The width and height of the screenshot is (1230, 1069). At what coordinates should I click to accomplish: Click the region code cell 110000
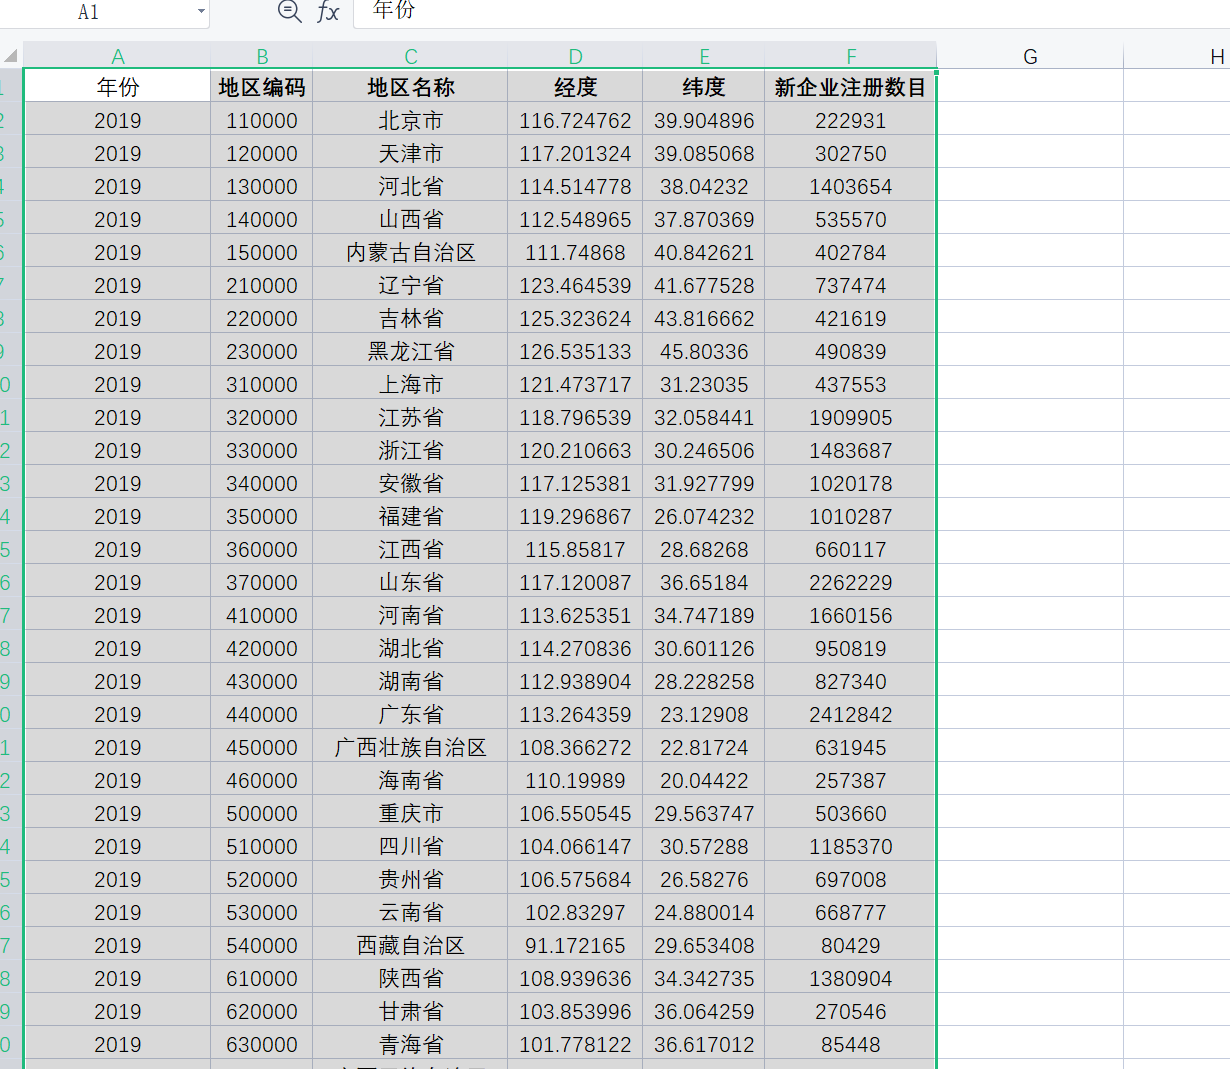262,120
